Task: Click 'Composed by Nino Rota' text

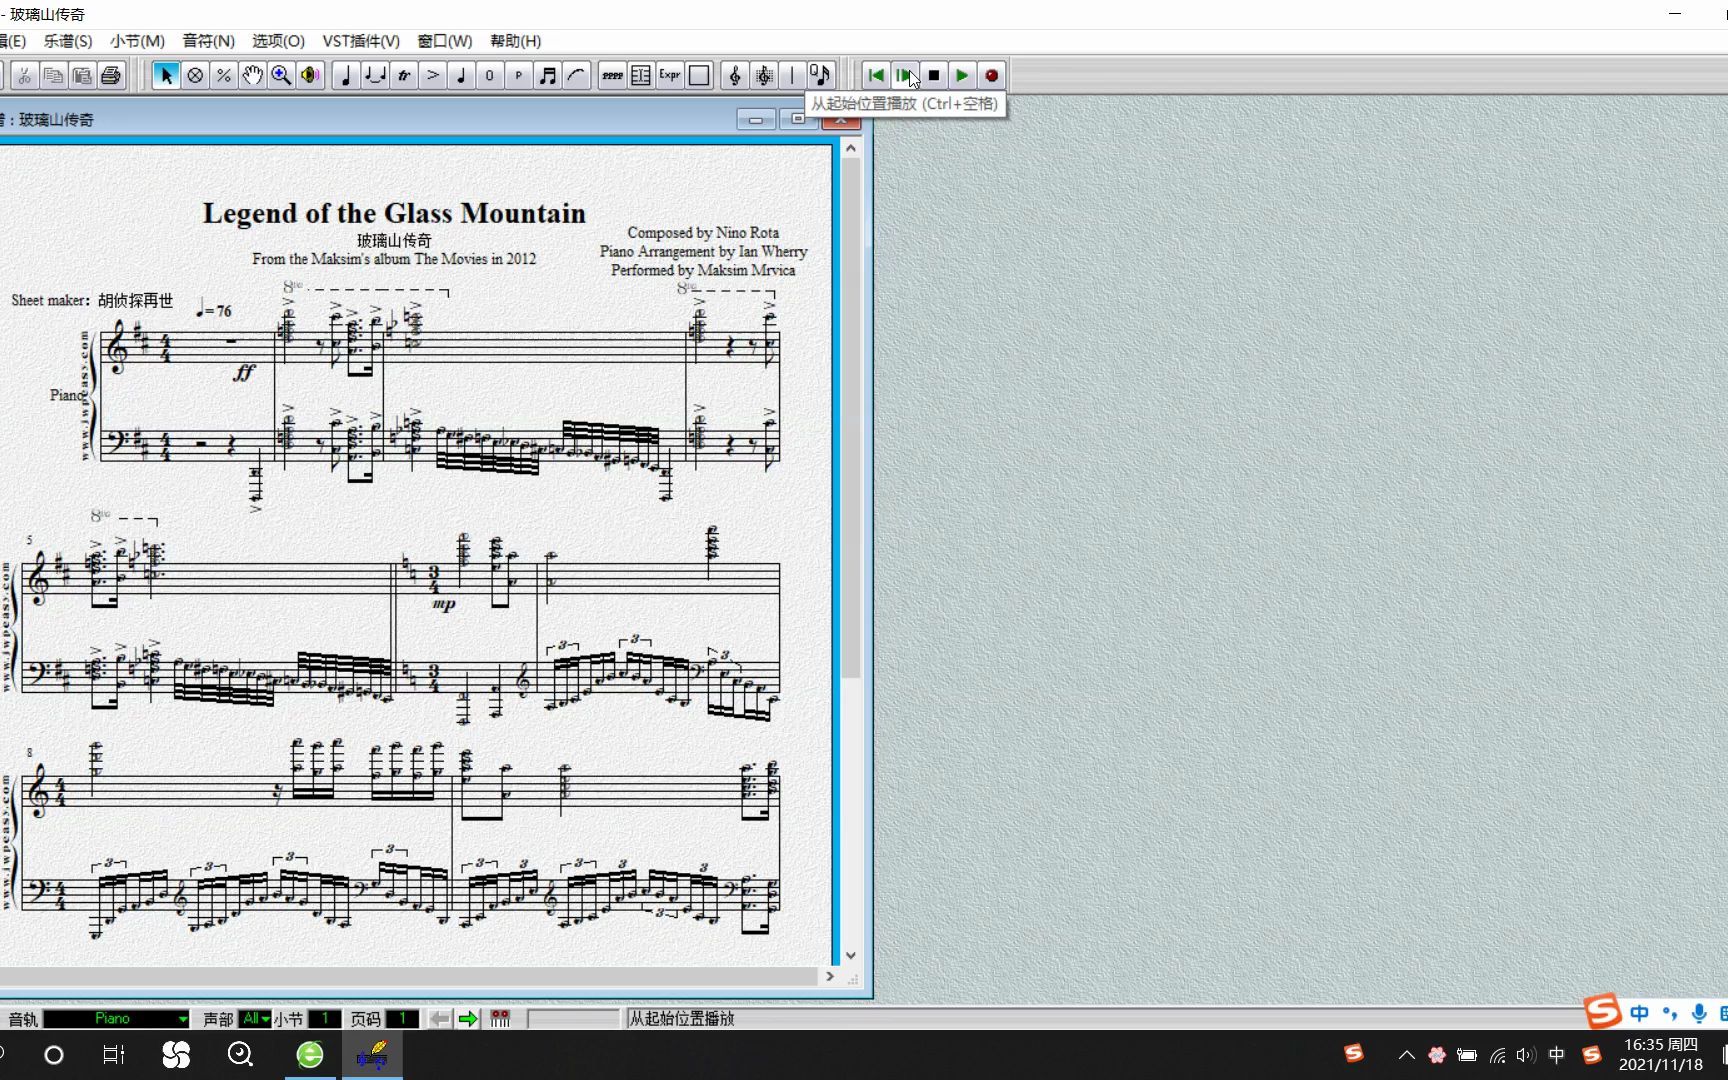Action: pos(703,233)
